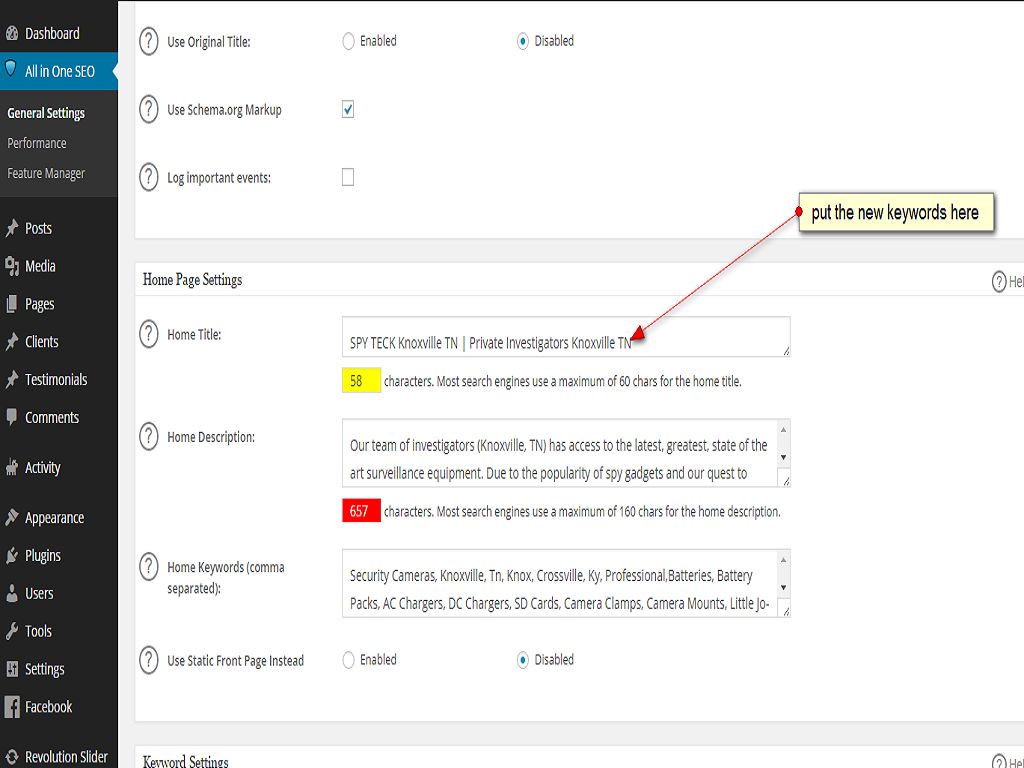Go to Settings section label
1024x768 pixels.
click(x=44, y=669)
